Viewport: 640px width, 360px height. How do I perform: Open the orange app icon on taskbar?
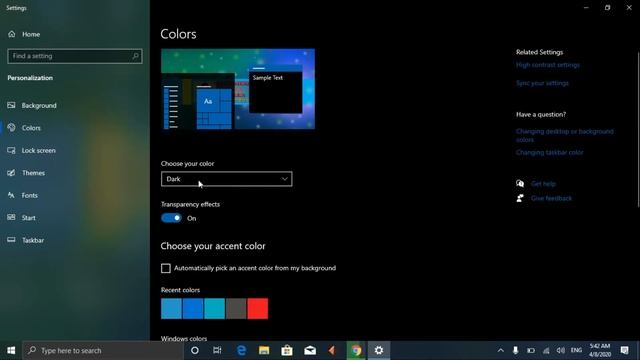pyautogui.click(x=332, y=351)
